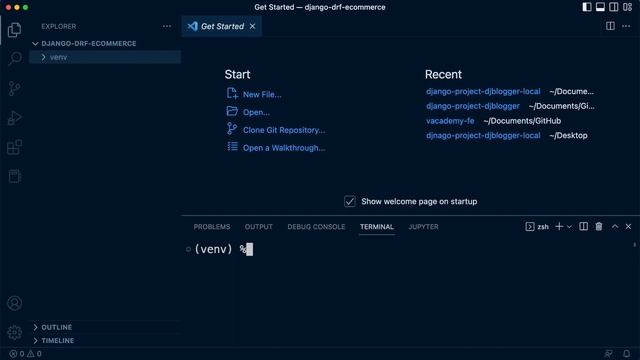
Task: Switch to JUPYTER panel tab
Action: 424,227
